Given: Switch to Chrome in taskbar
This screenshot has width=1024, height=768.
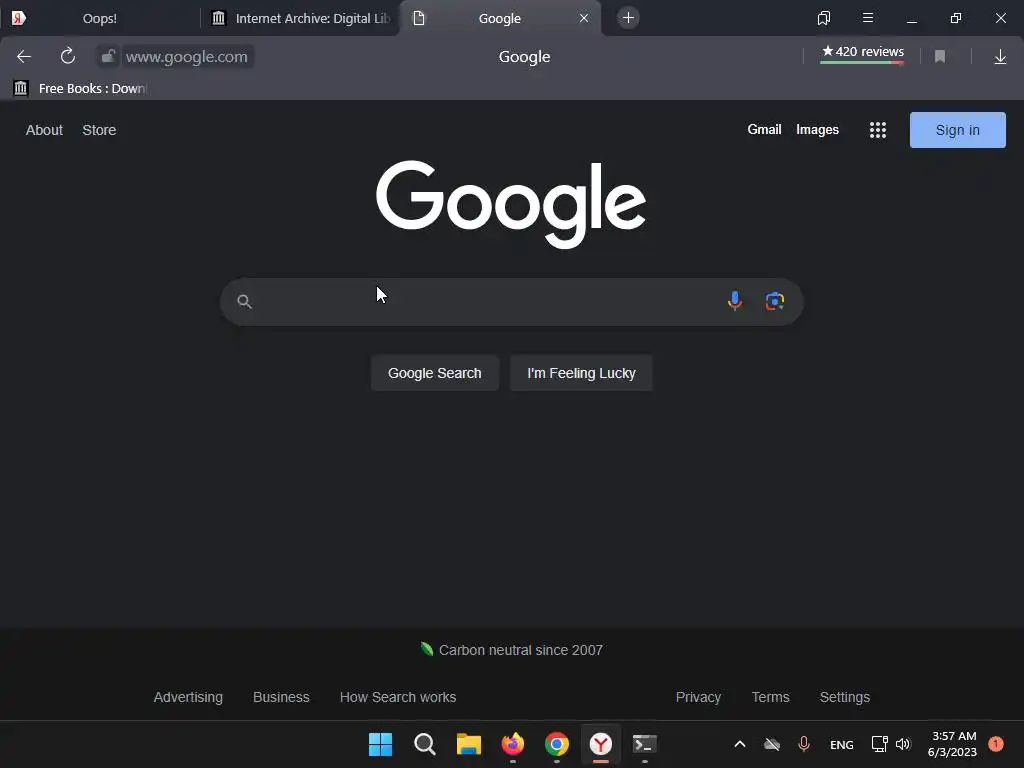Looking at the screenshot, I should (x=556, y=744).
